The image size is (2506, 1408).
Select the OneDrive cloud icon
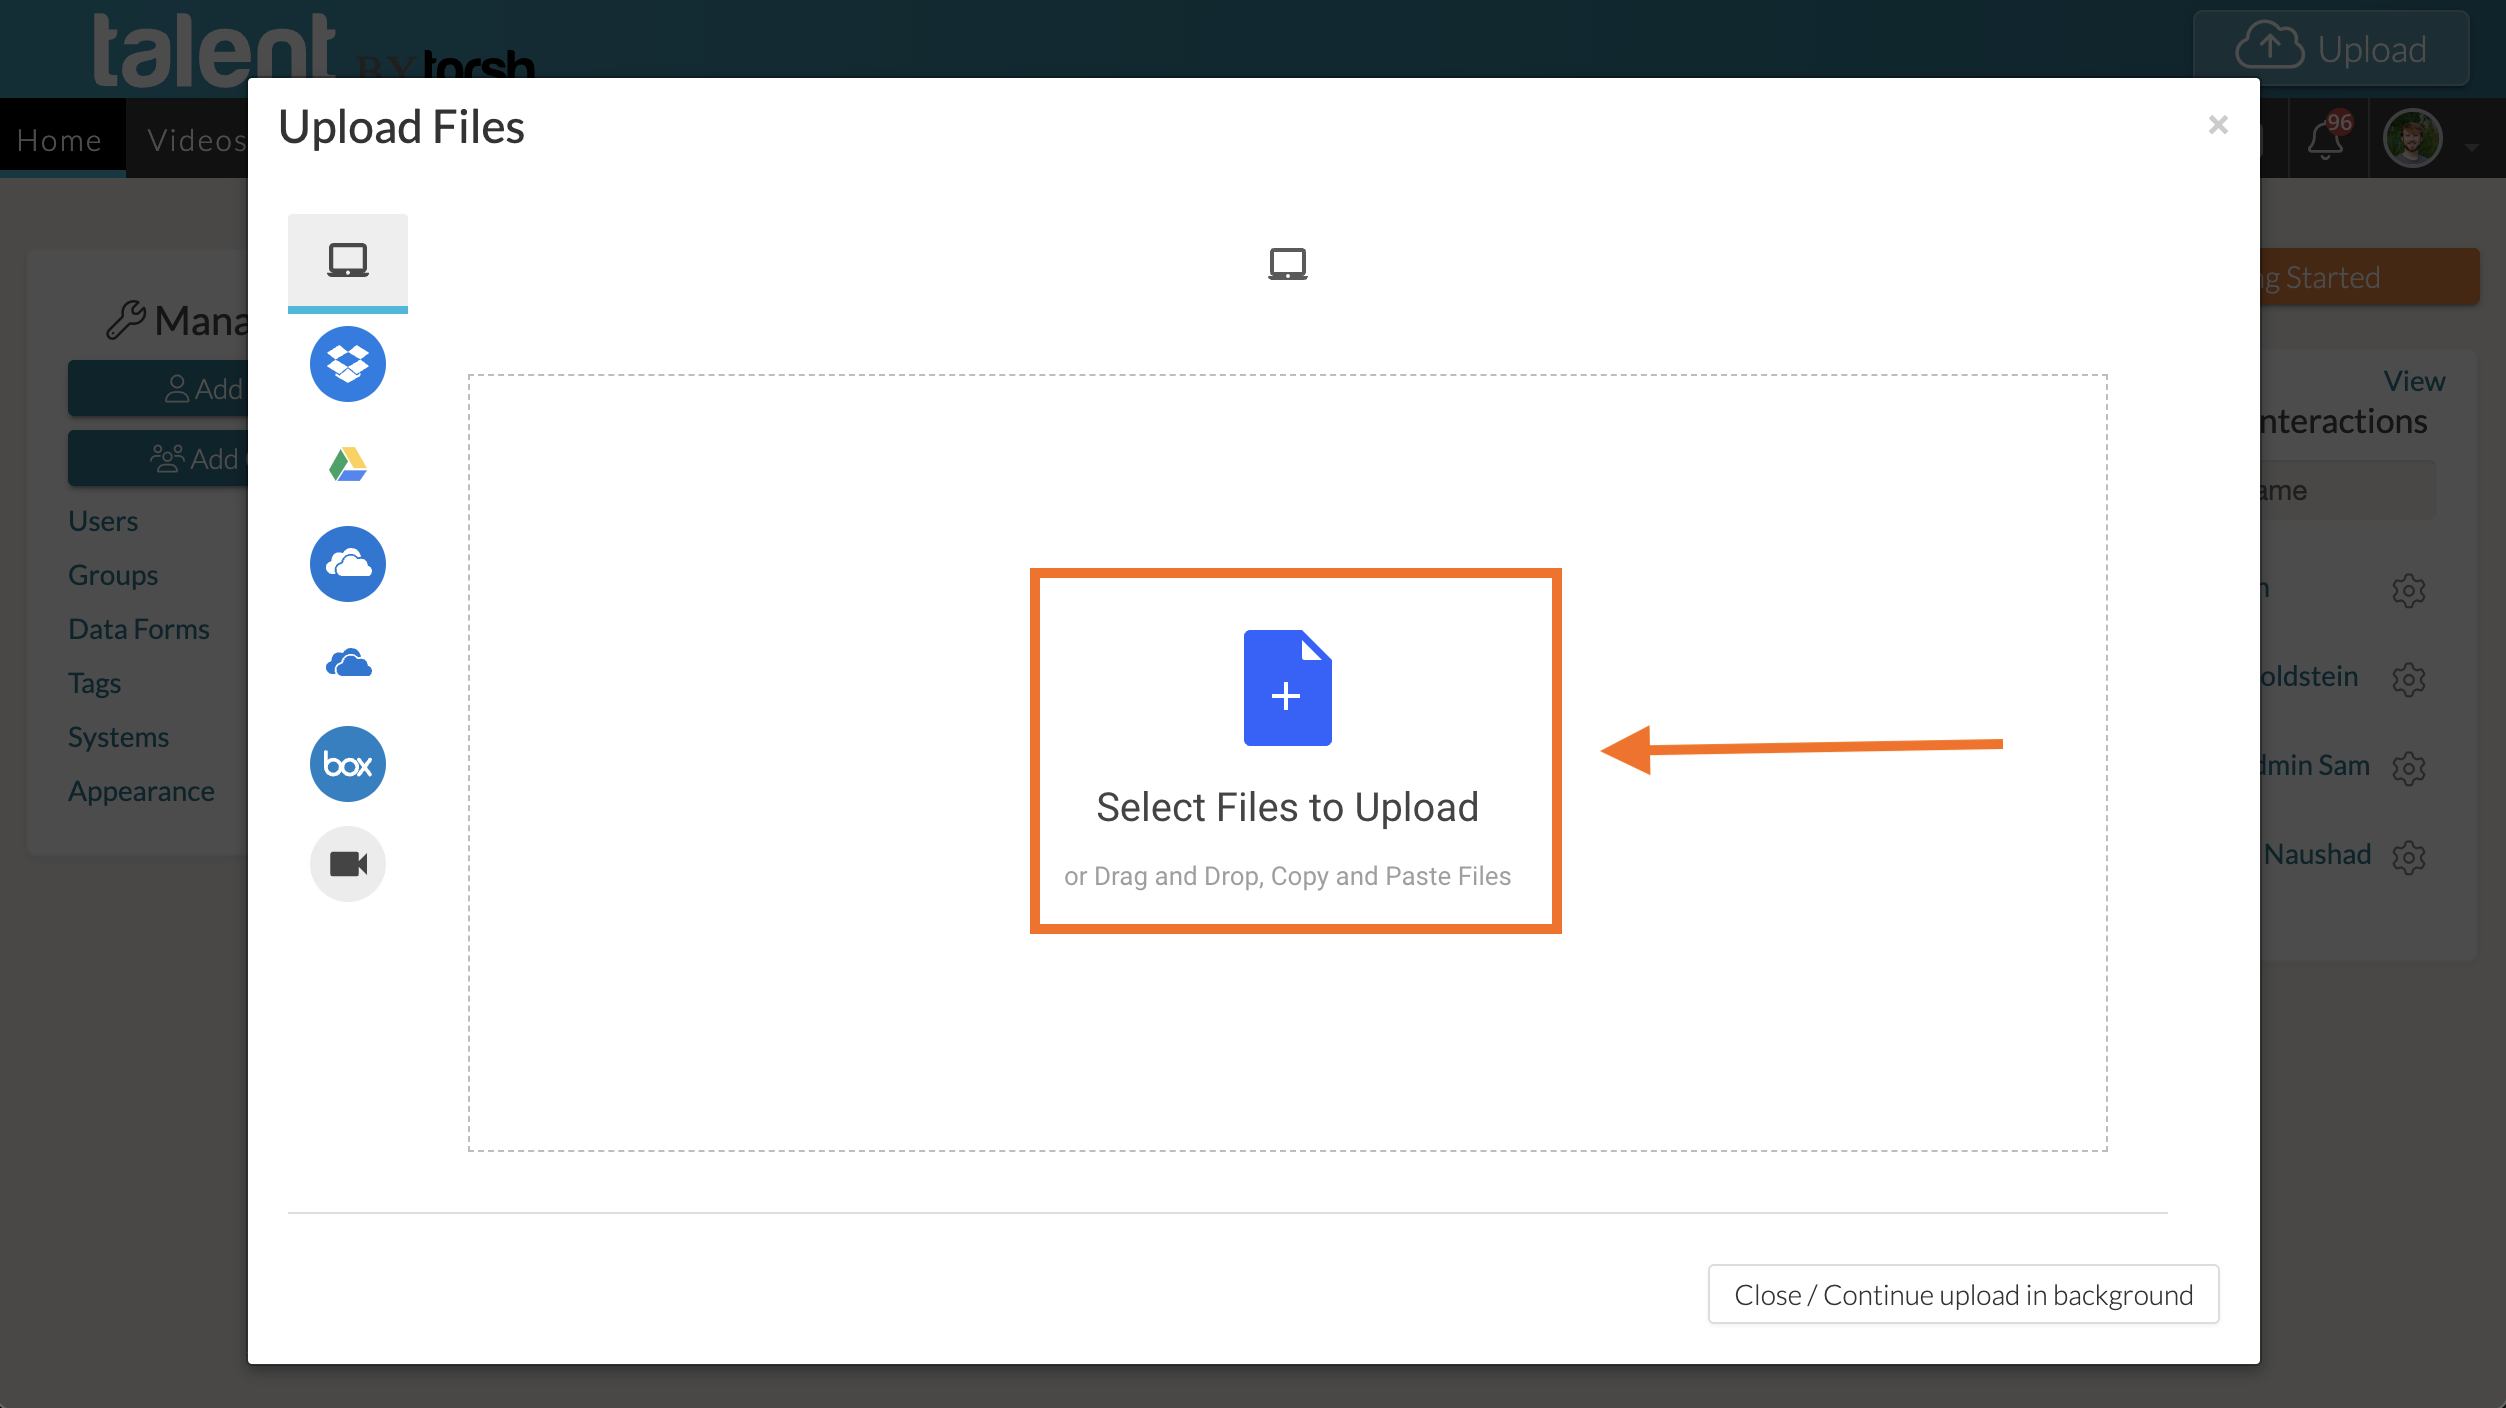[x=347, y=663]
